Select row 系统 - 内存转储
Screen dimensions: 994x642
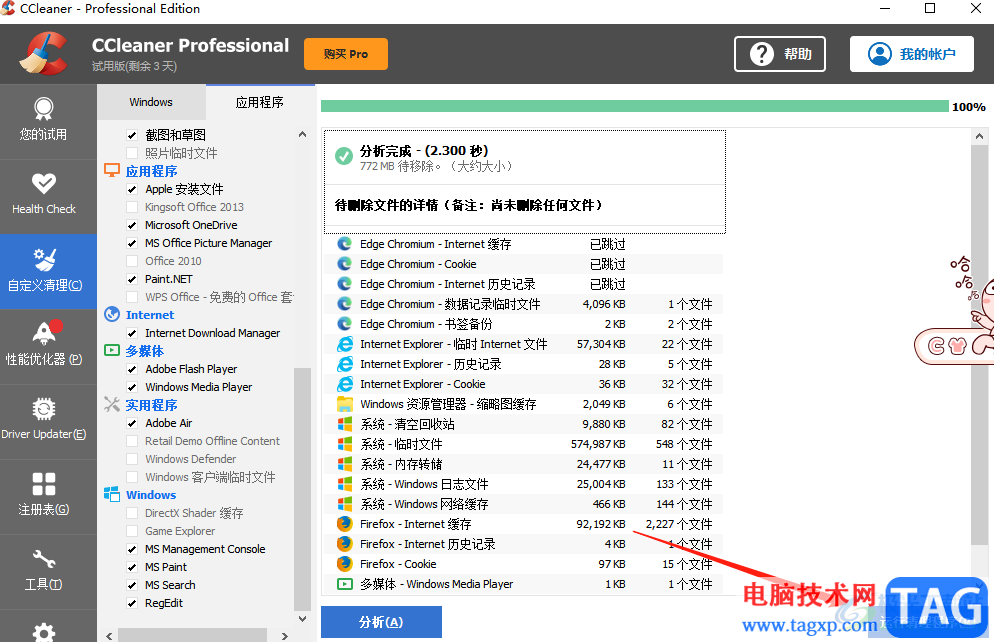(524, 464)
